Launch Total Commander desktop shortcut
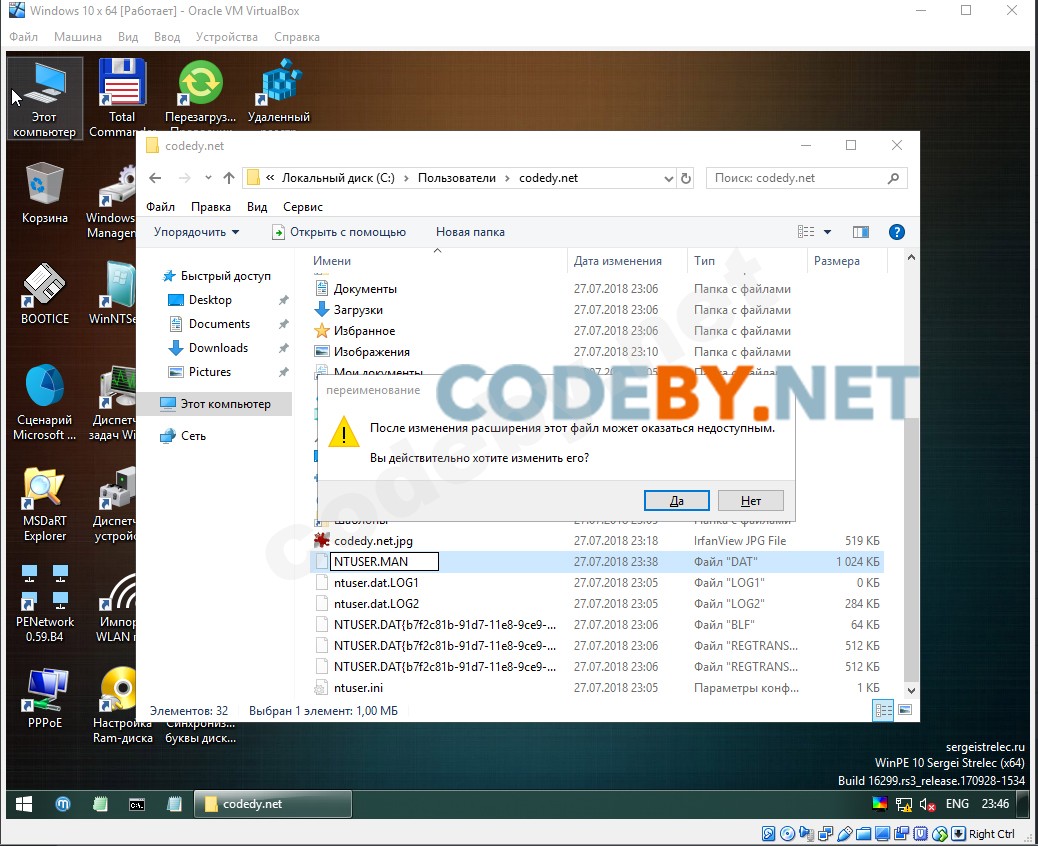The width and height of the screenshot is (1038, 846). 122,98
